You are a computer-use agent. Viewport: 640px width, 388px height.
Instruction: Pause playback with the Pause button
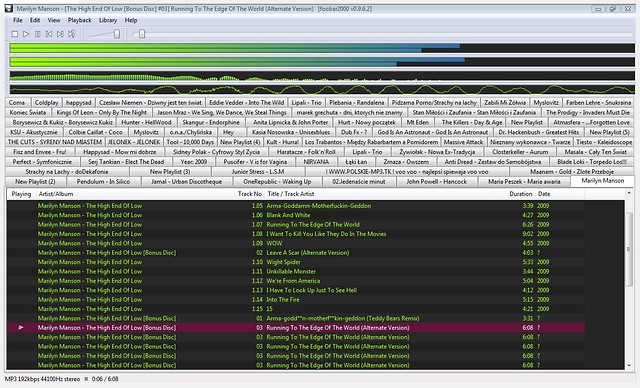[38, 34]
